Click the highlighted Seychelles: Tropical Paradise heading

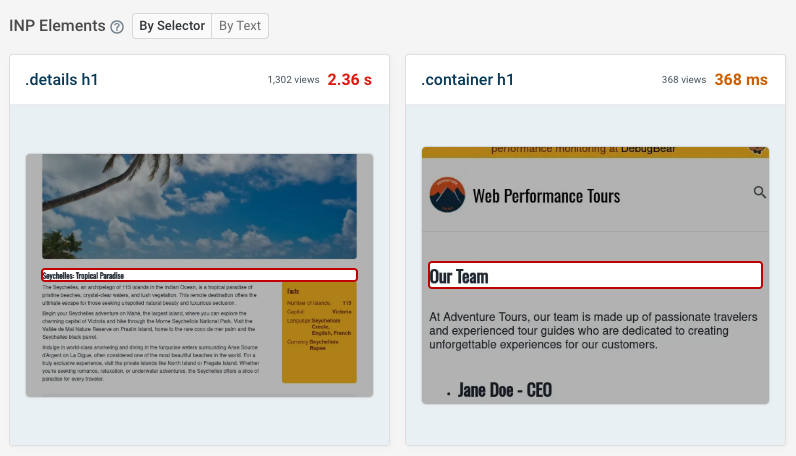[199, 275]
